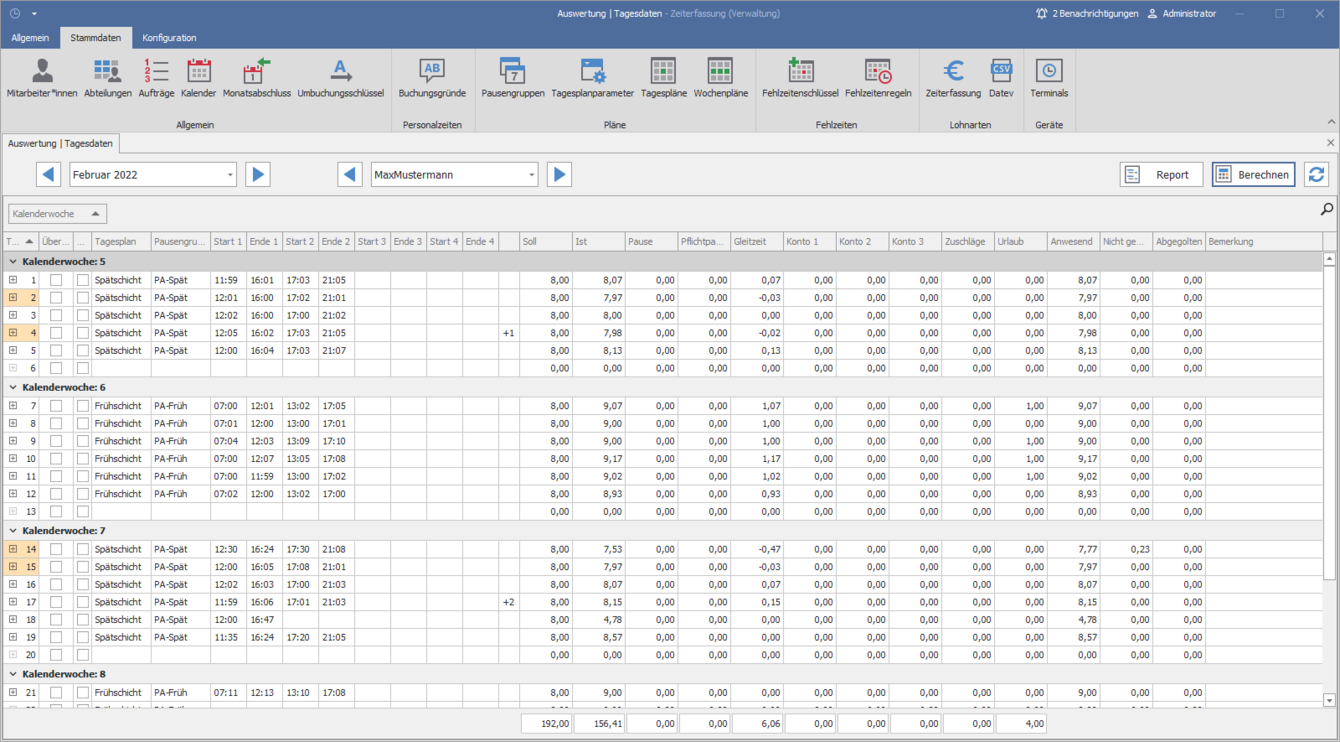The height and width of the screenshot is (742, 1340).
Task: Select the +2 marker in day 17 row
Action: click(509, 602)
